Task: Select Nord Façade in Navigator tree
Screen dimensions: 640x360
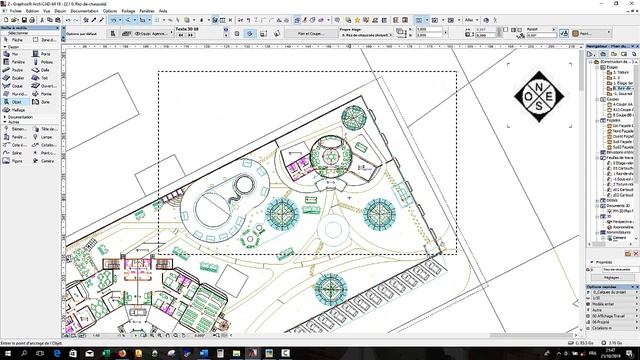Action: point(620,131)
